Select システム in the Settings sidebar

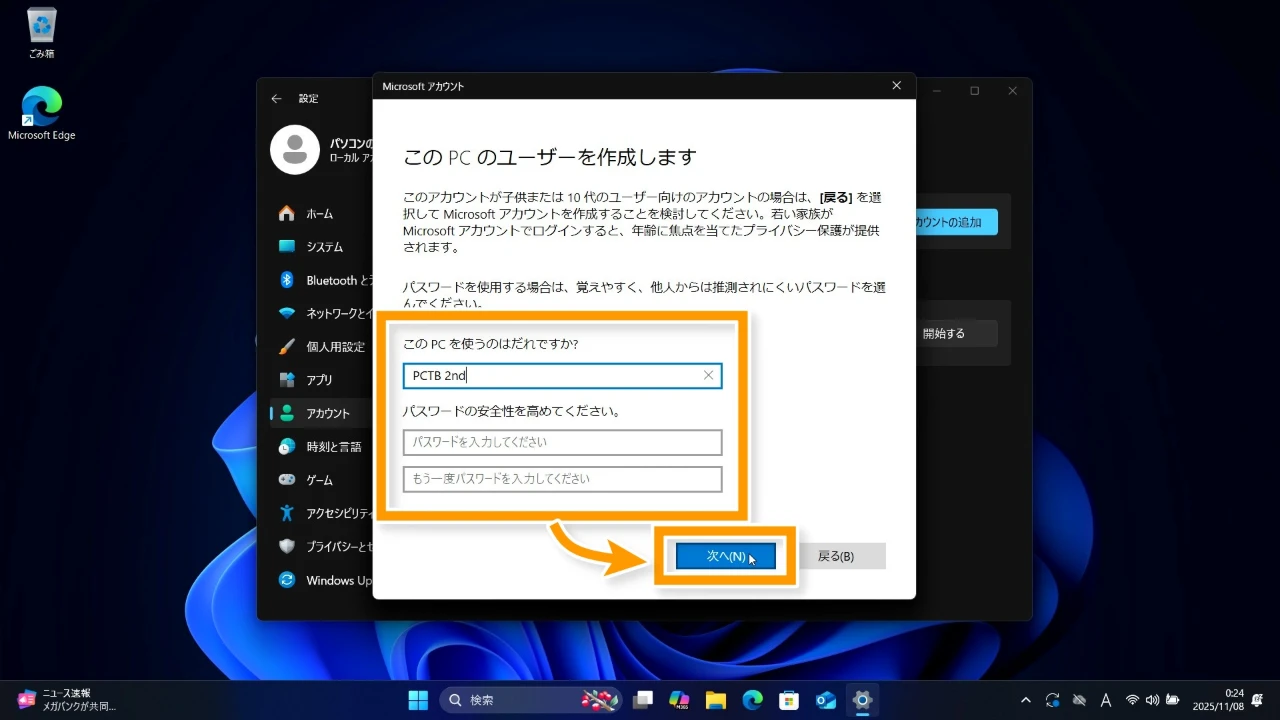pos(324,247)
